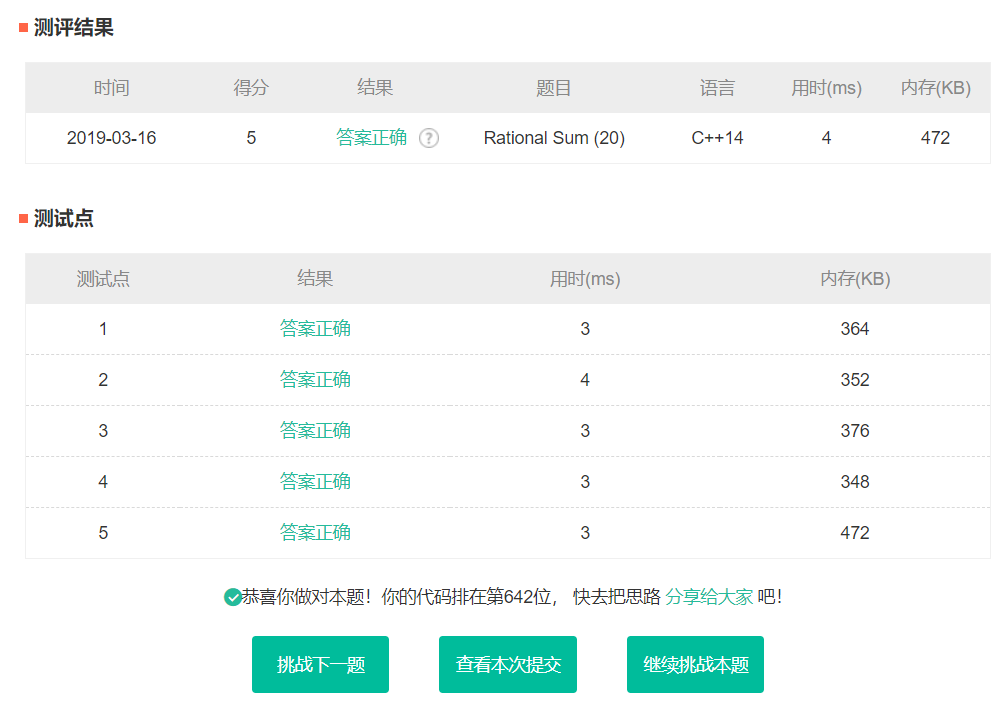The width and height of the screenshot is (1008, 712).
Task: Click the 用时(ms) header in the 测评结果 table
Action: 827,87
